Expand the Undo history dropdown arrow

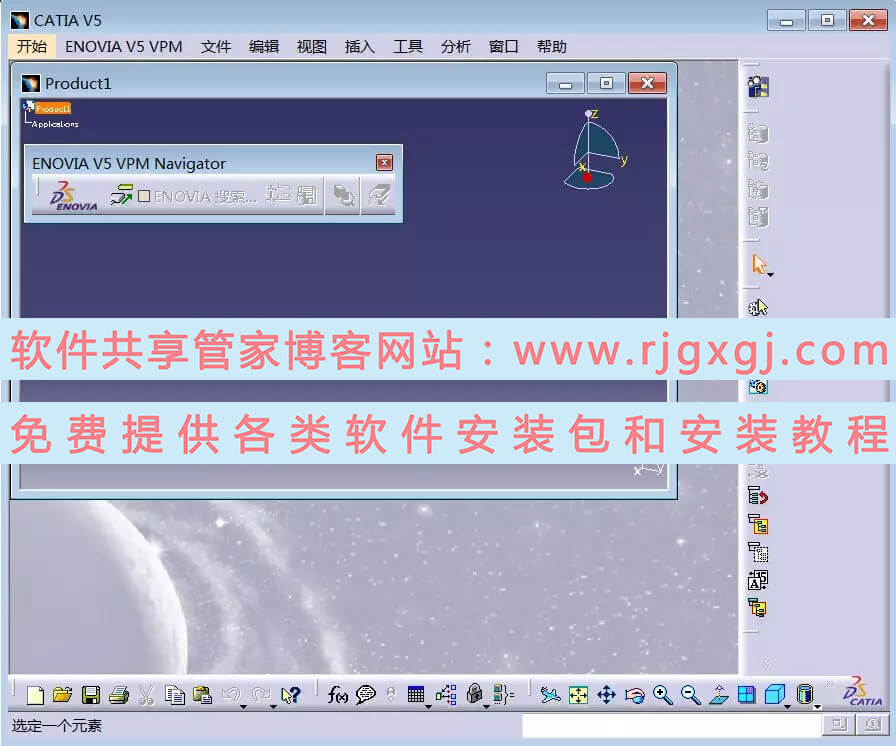pos(243,707)
